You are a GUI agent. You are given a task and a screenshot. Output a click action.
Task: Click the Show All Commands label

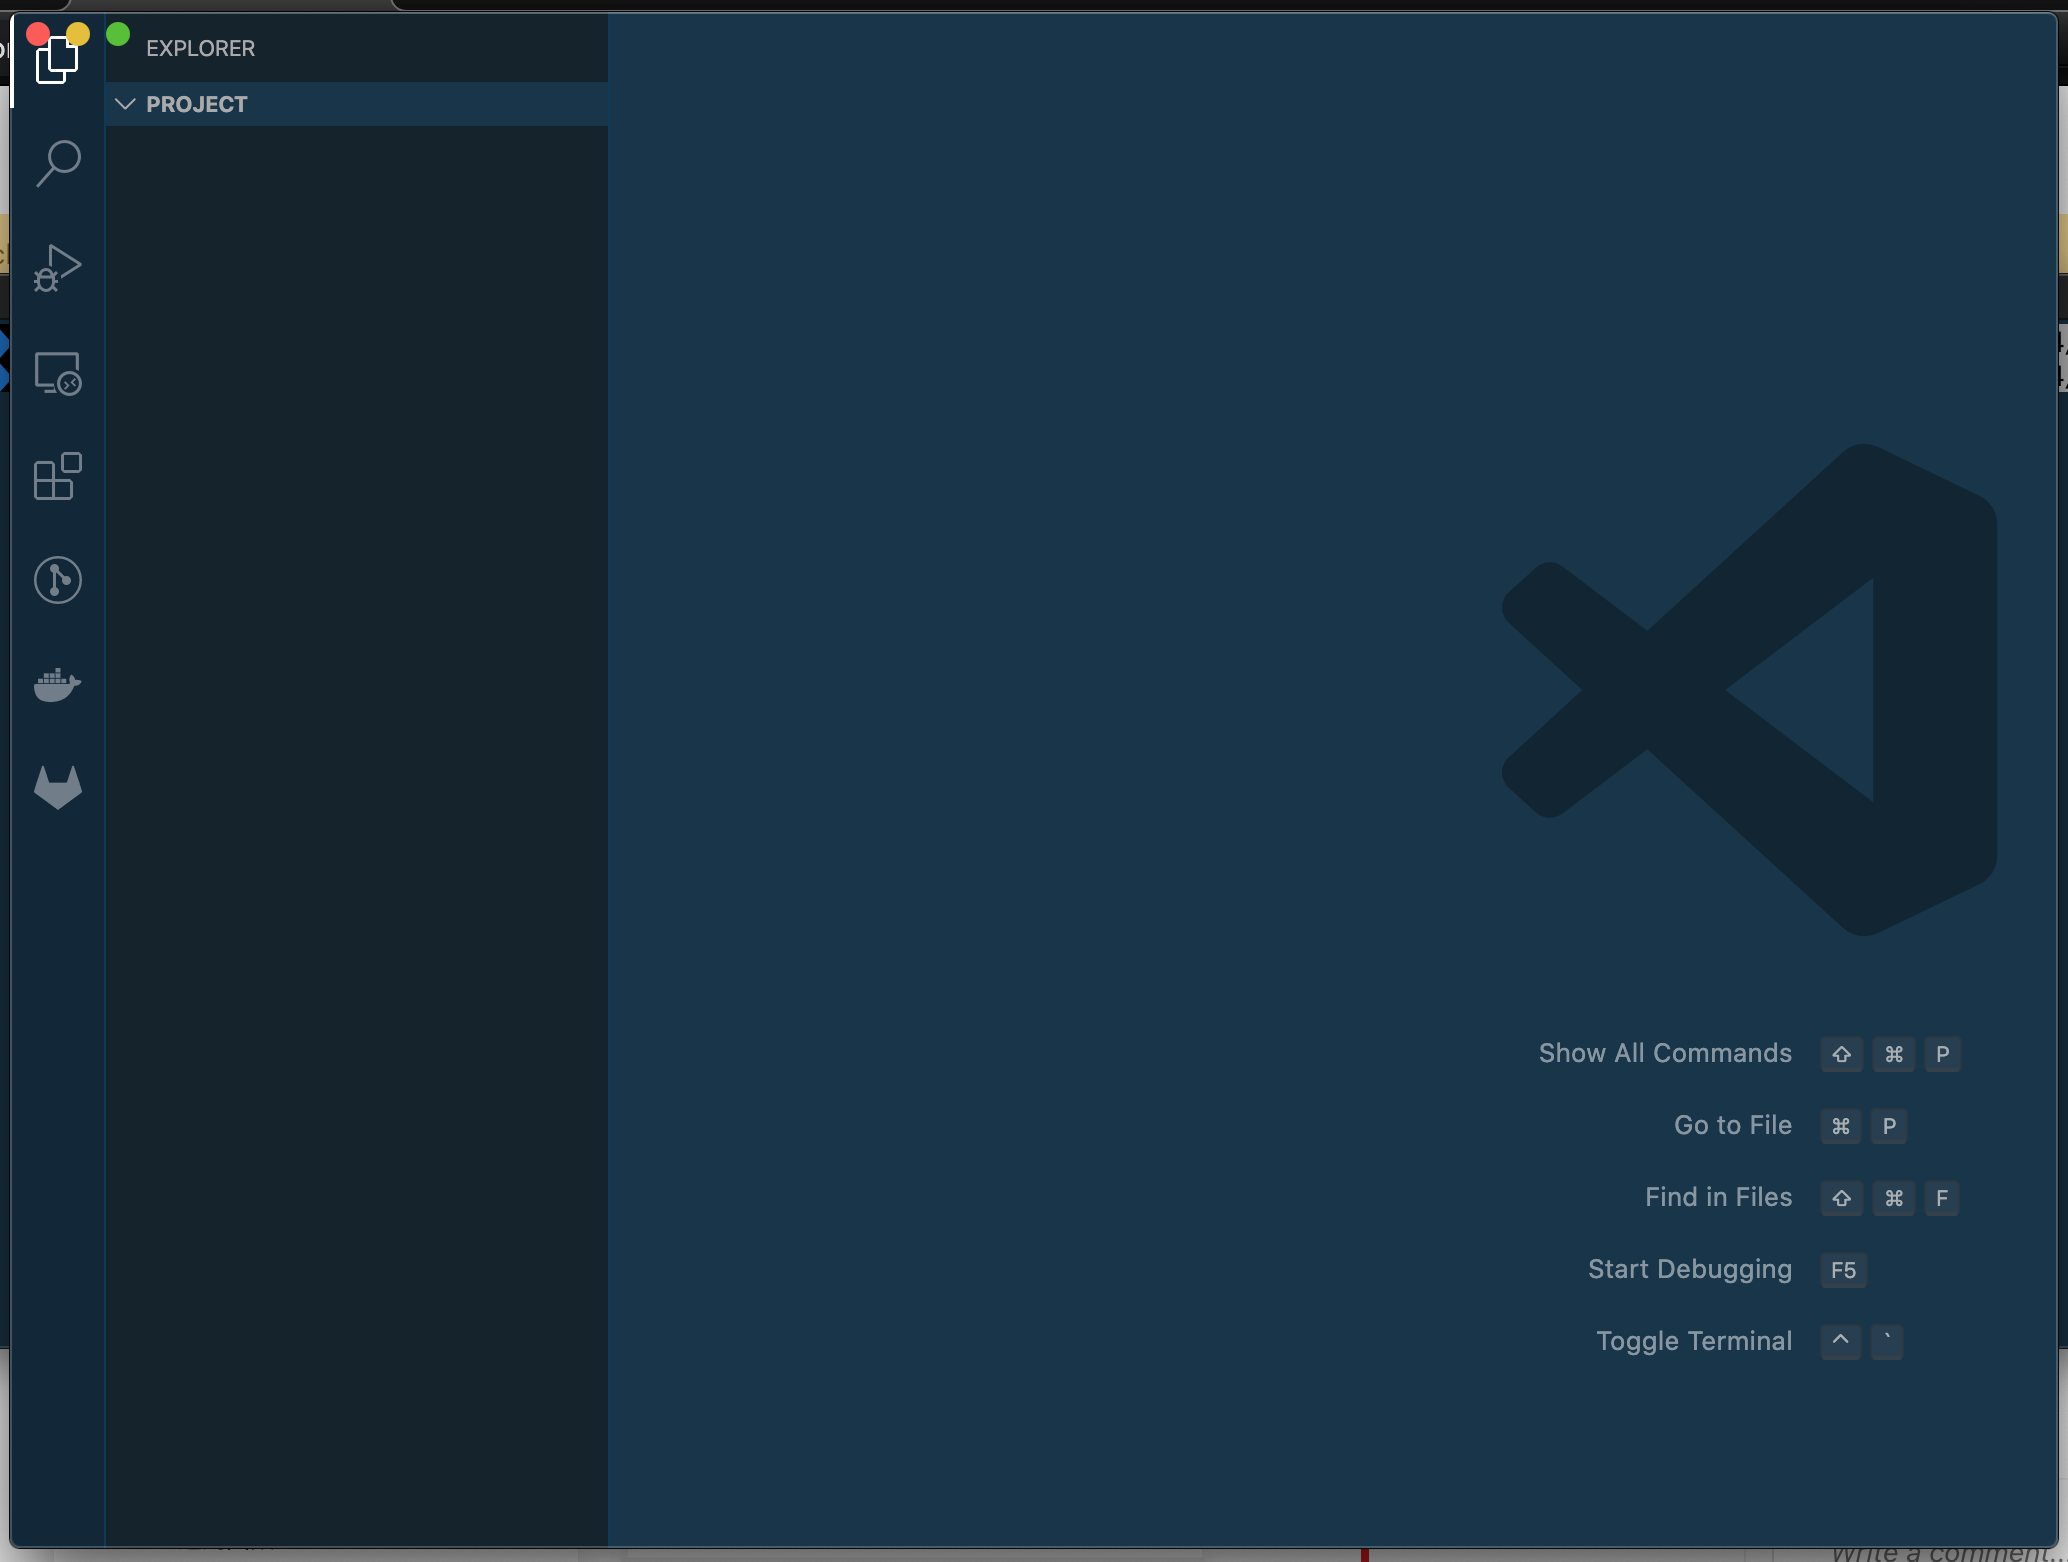pyautogui.click(x=1665, y=1053)
